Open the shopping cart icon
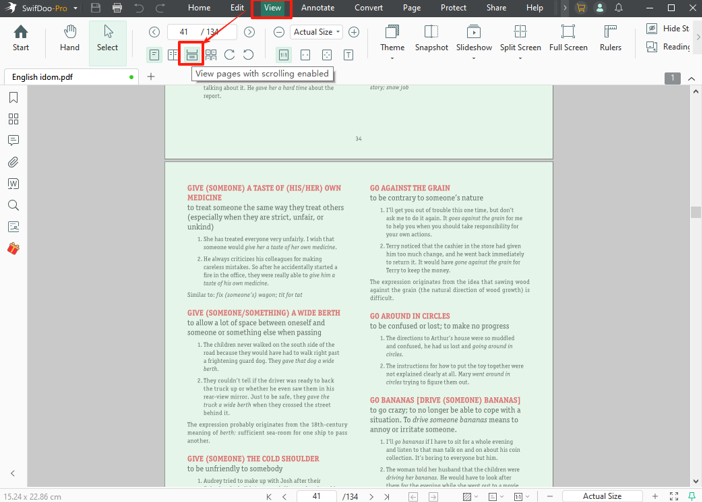 (581, 8)
